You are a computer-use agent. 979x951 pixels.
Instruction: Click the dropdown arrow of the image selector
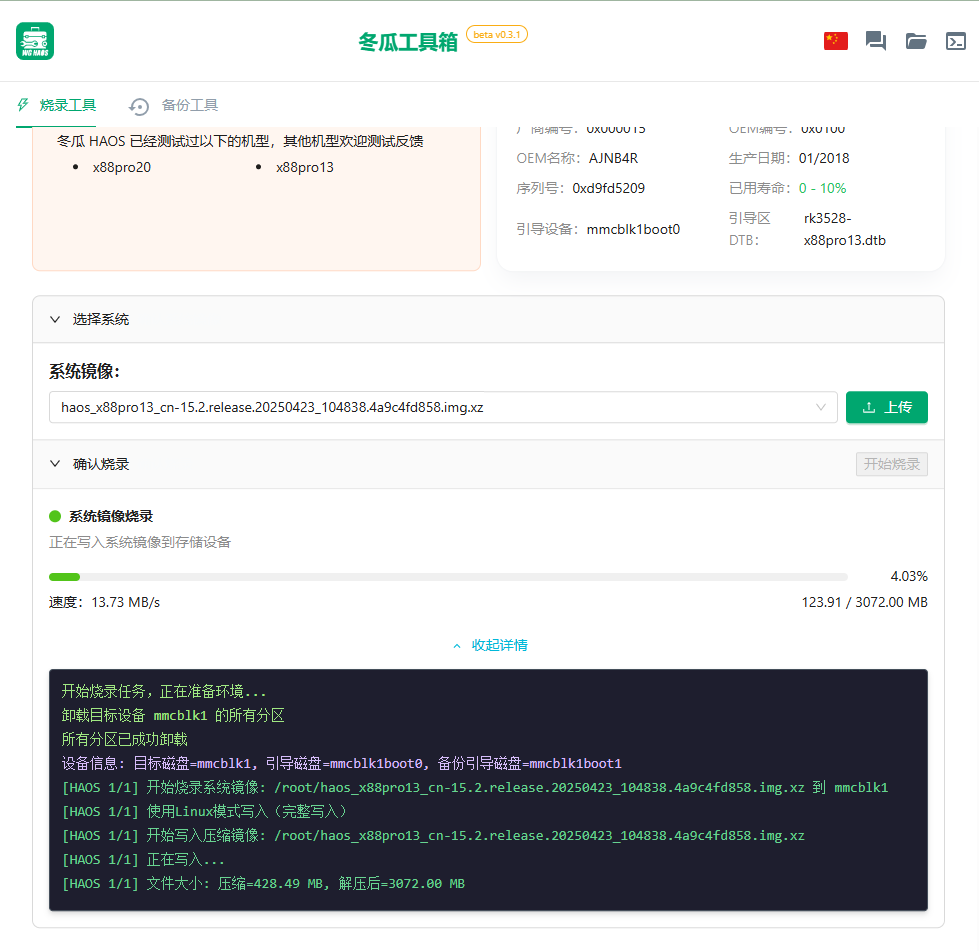(820, 407)
